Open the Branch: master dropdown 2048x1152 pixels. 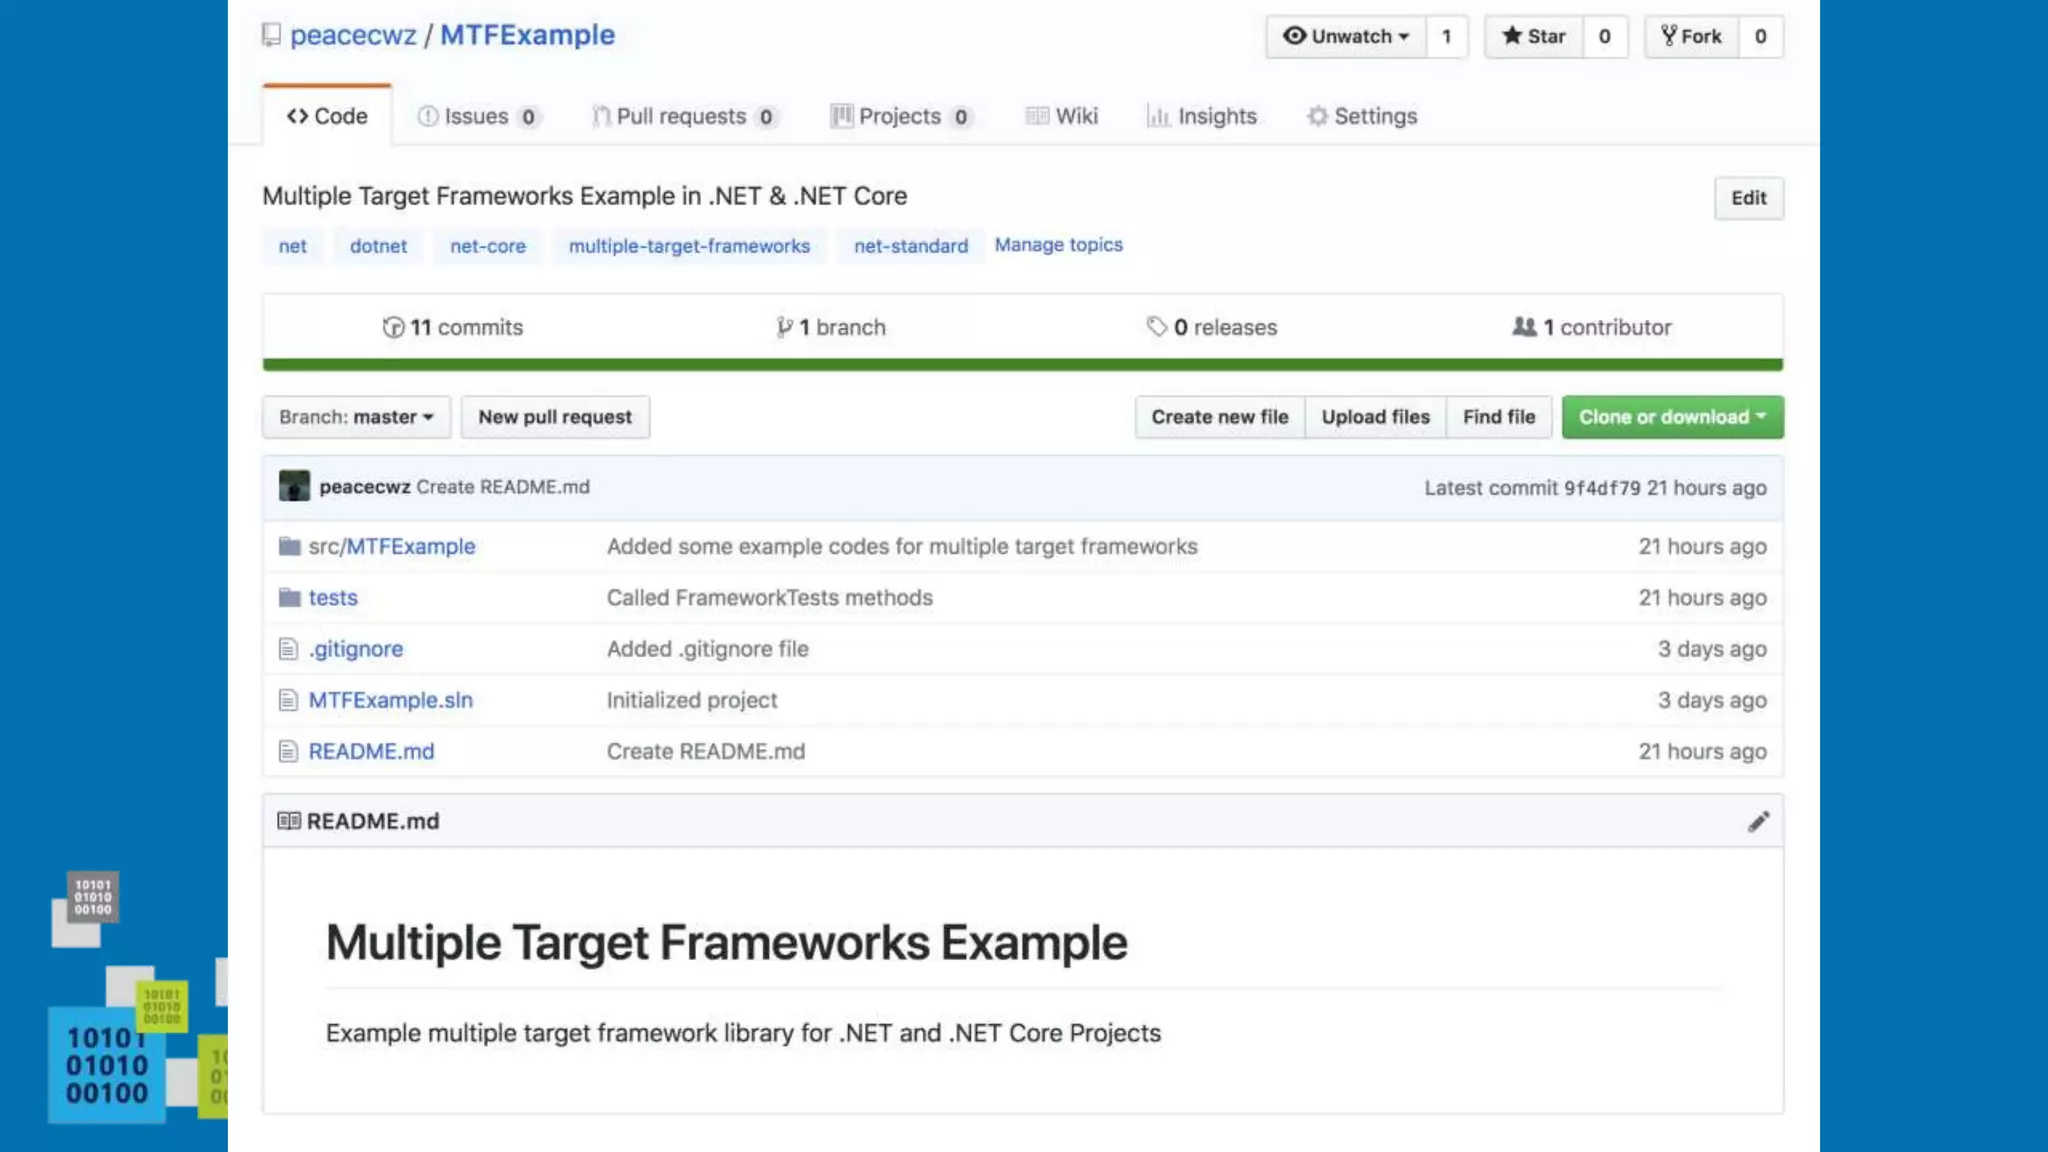356,417
